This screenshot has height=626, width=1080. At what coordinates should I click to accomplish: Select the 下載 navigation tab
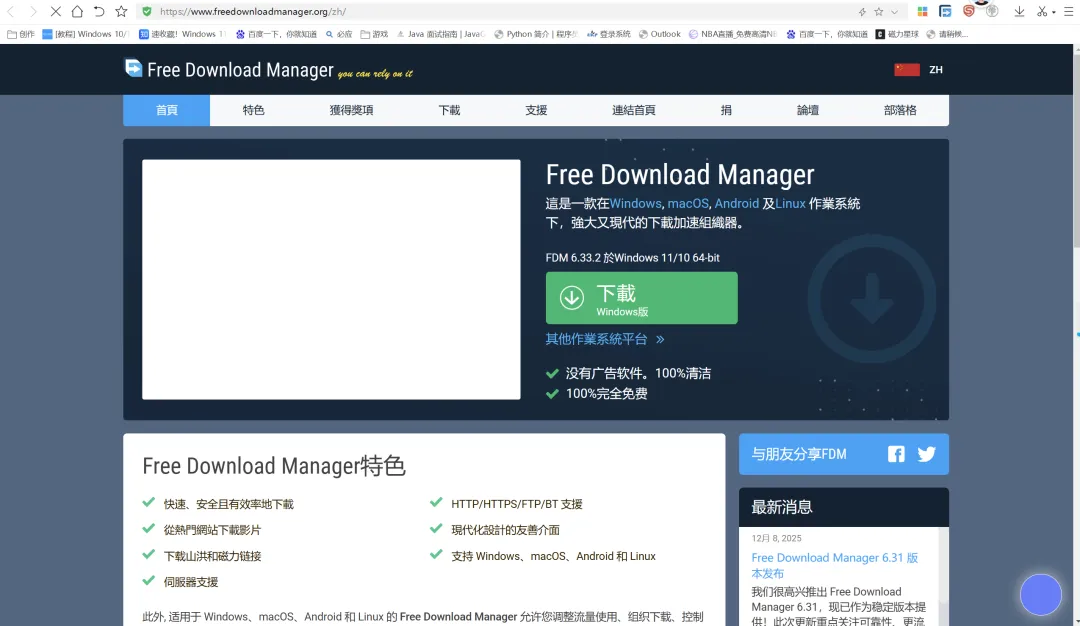449,110
